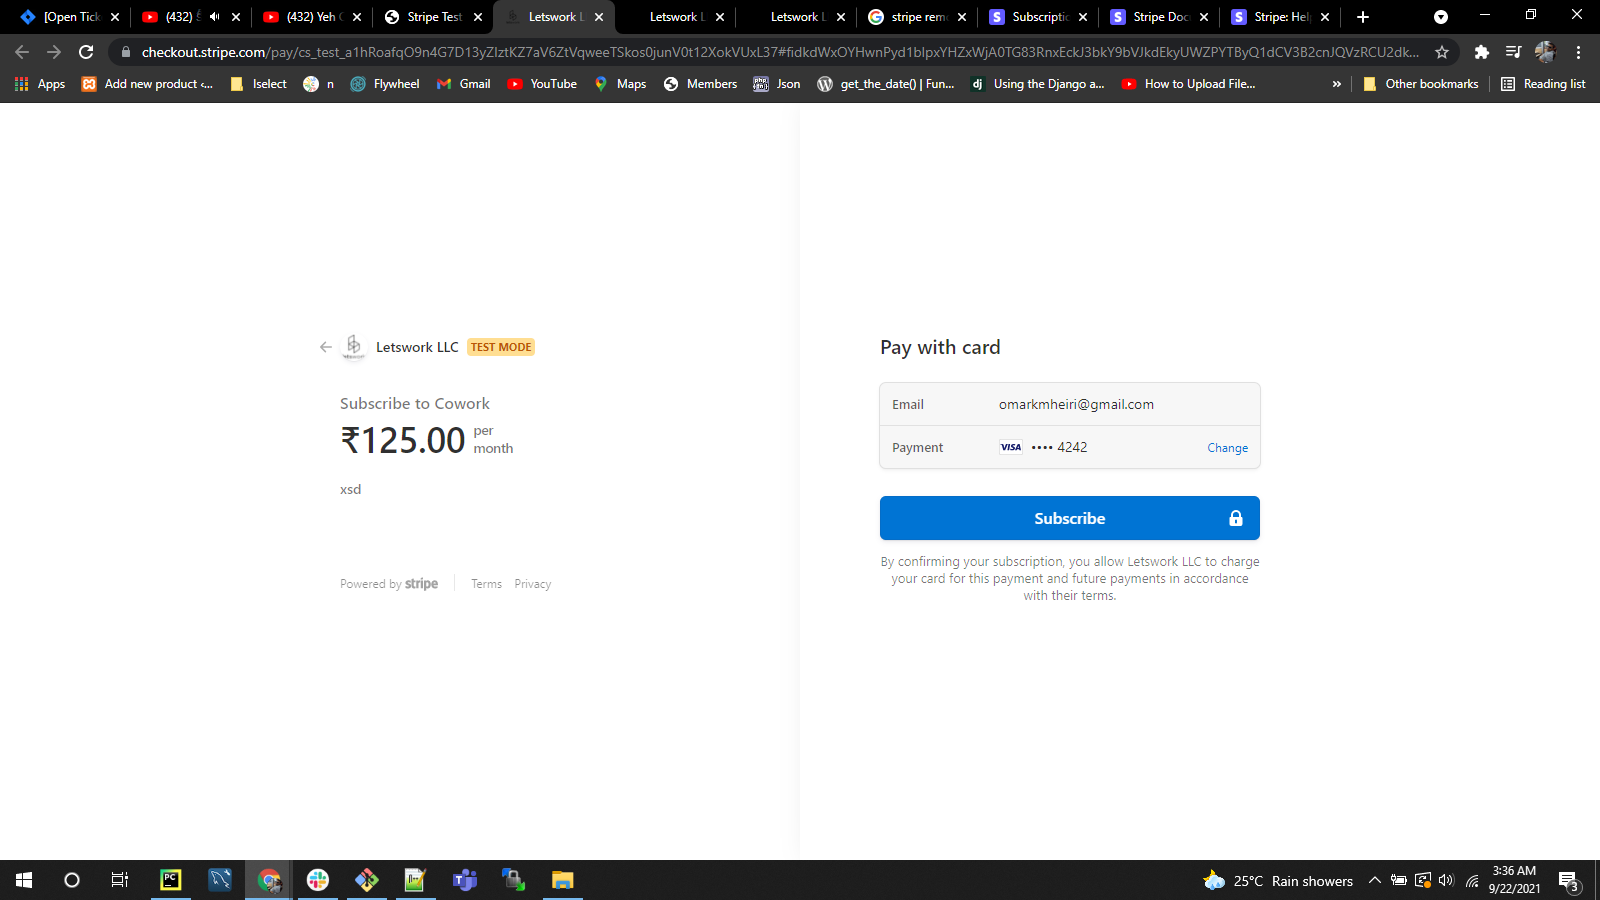This screenshot has height=900, width=1600.
Task: Open the Windows Start menu
Action: click(x=24, y=880)
